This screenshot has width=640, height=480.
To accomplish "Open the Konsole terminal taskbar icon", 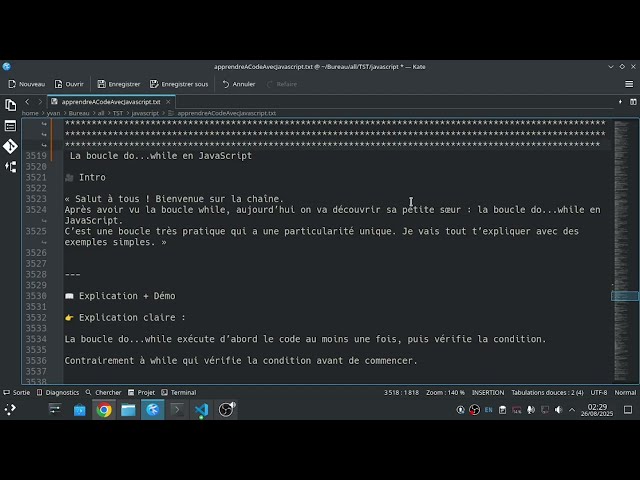I will tap(177, 410).
